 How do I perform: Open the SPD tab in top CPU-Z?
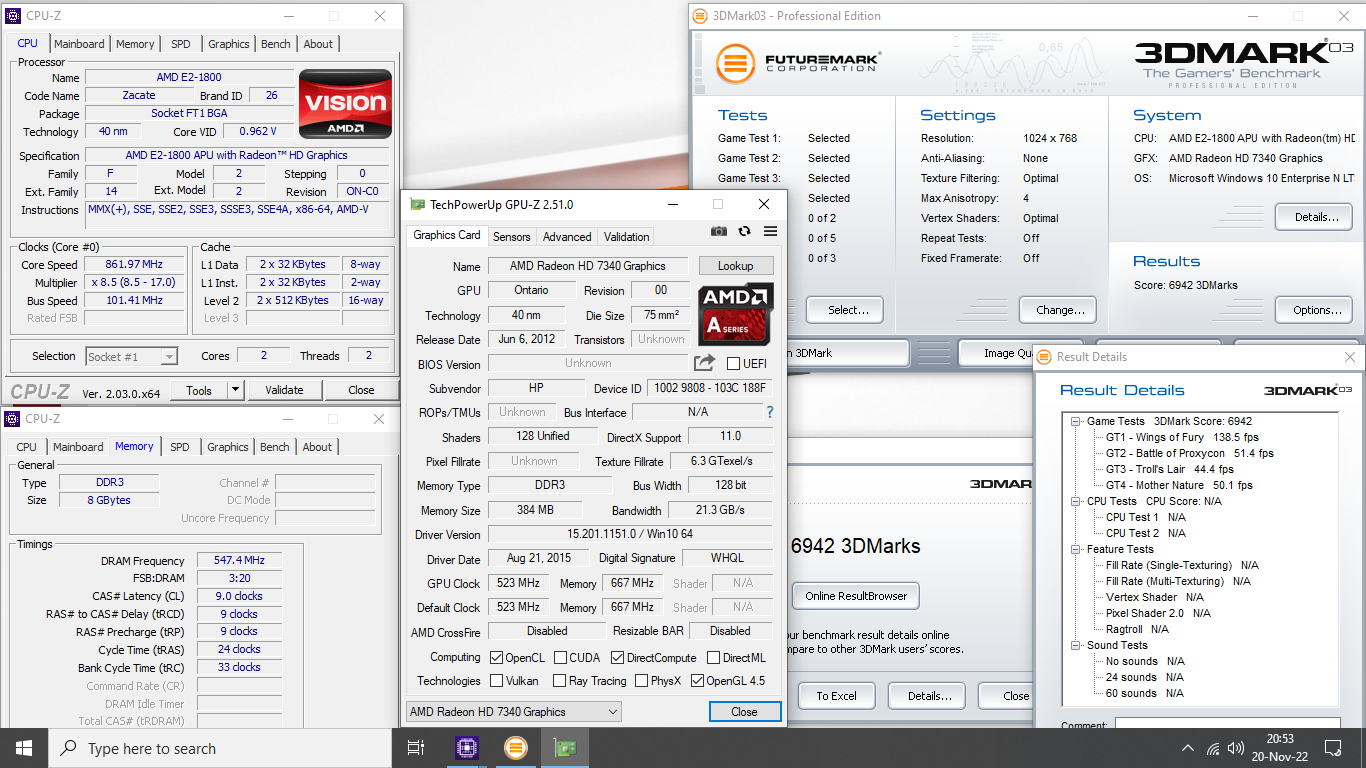[181, 44]
